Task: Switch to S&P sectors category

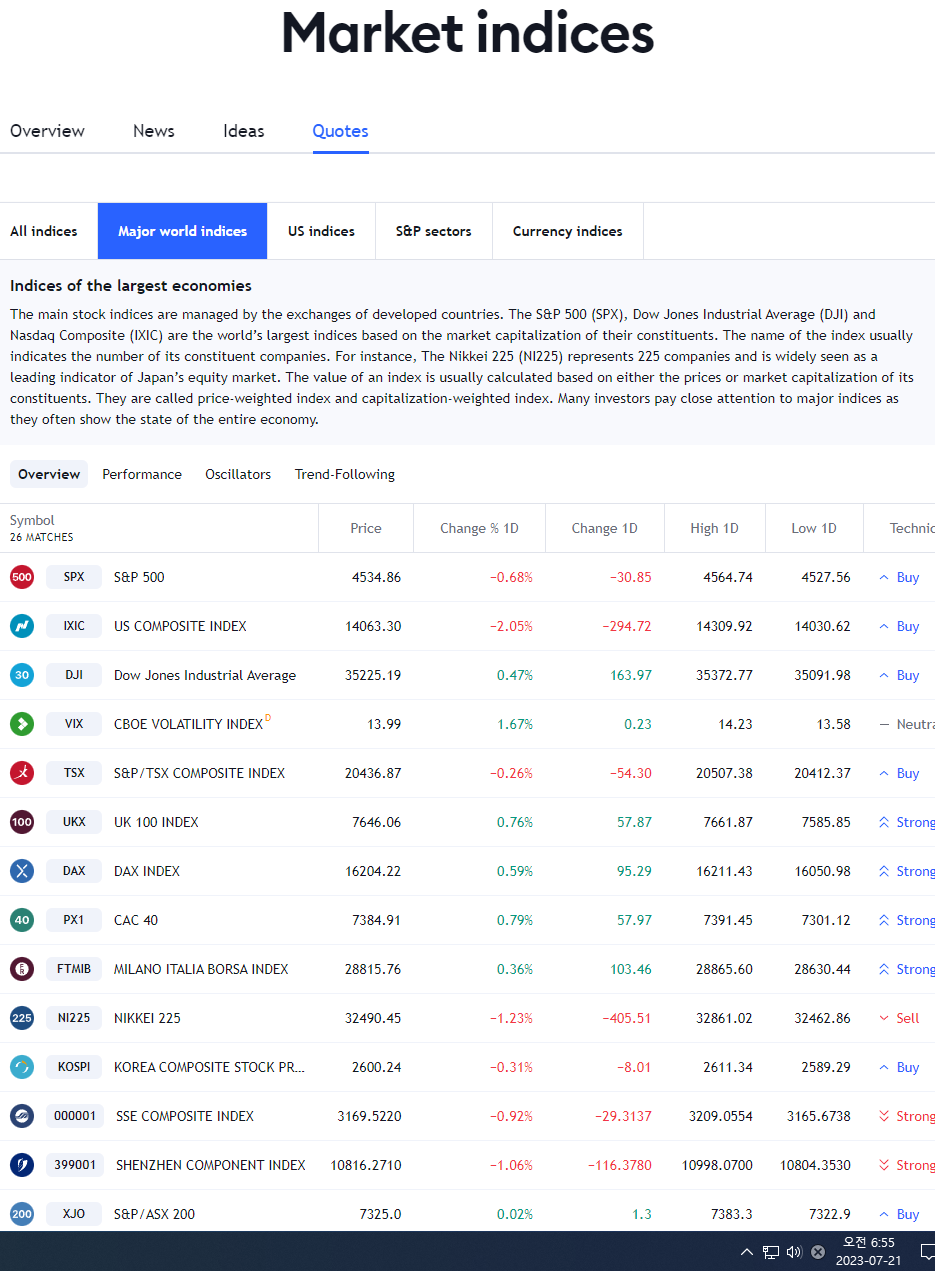Action: click(x=434, y=231)
